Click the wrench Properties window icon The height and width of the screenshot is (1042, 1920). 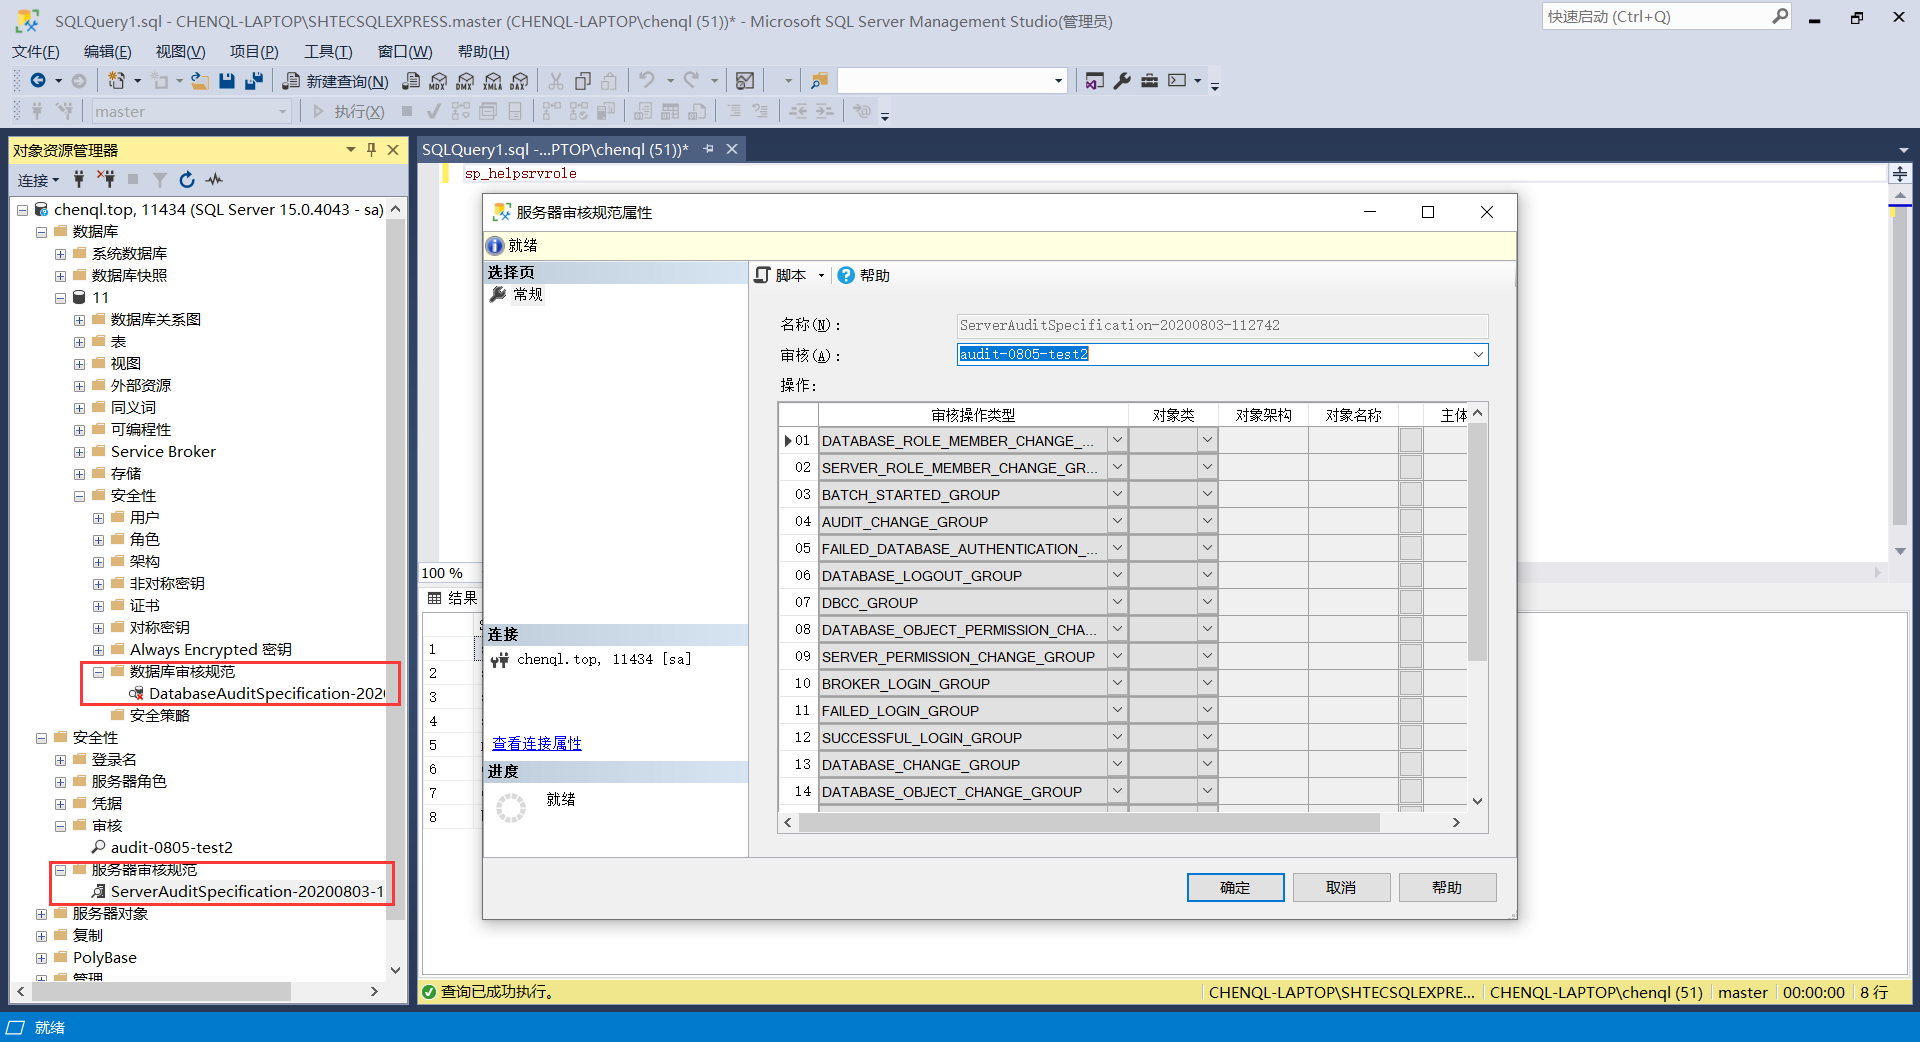point(1122,81)
